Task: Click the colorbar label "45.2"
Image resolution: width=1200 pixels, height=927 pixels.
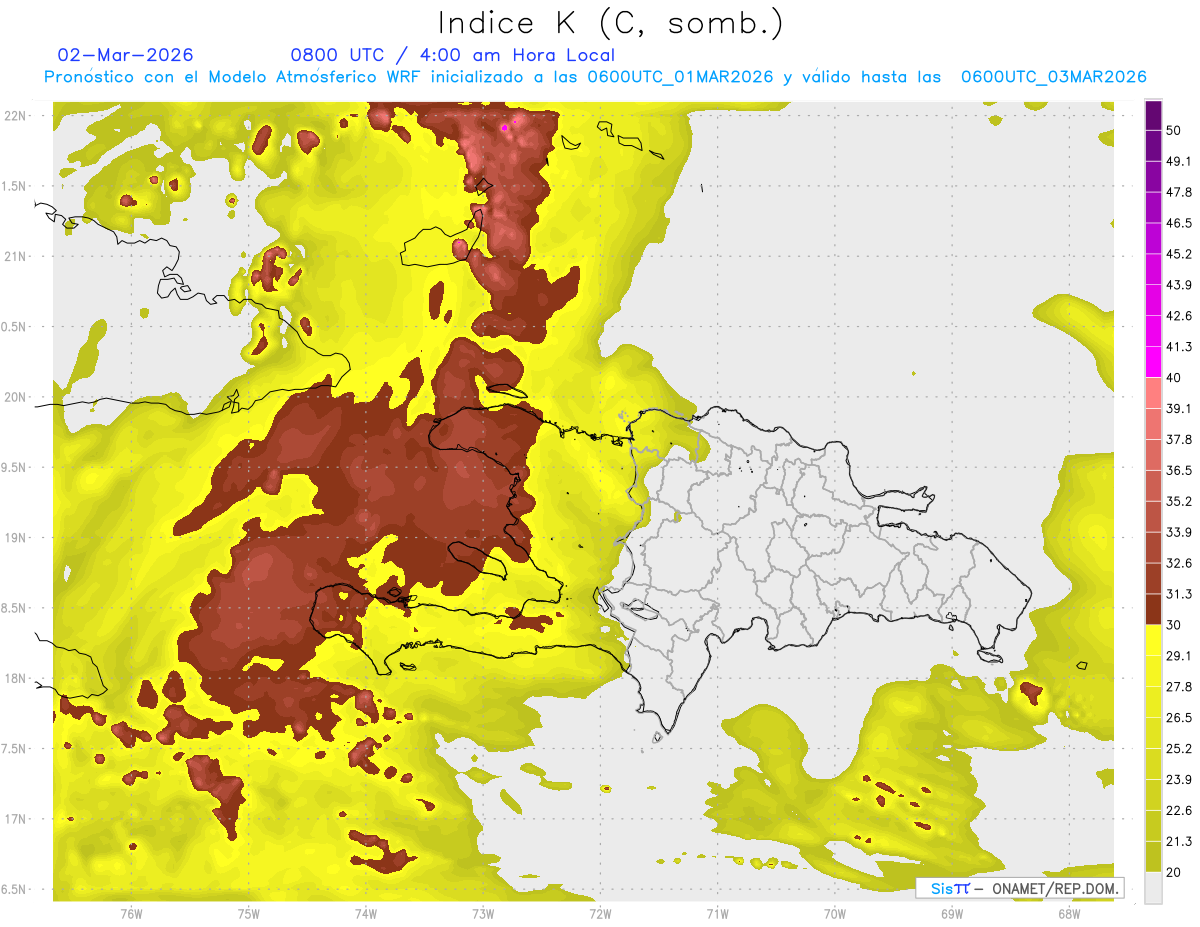Action: point(1179,254)
